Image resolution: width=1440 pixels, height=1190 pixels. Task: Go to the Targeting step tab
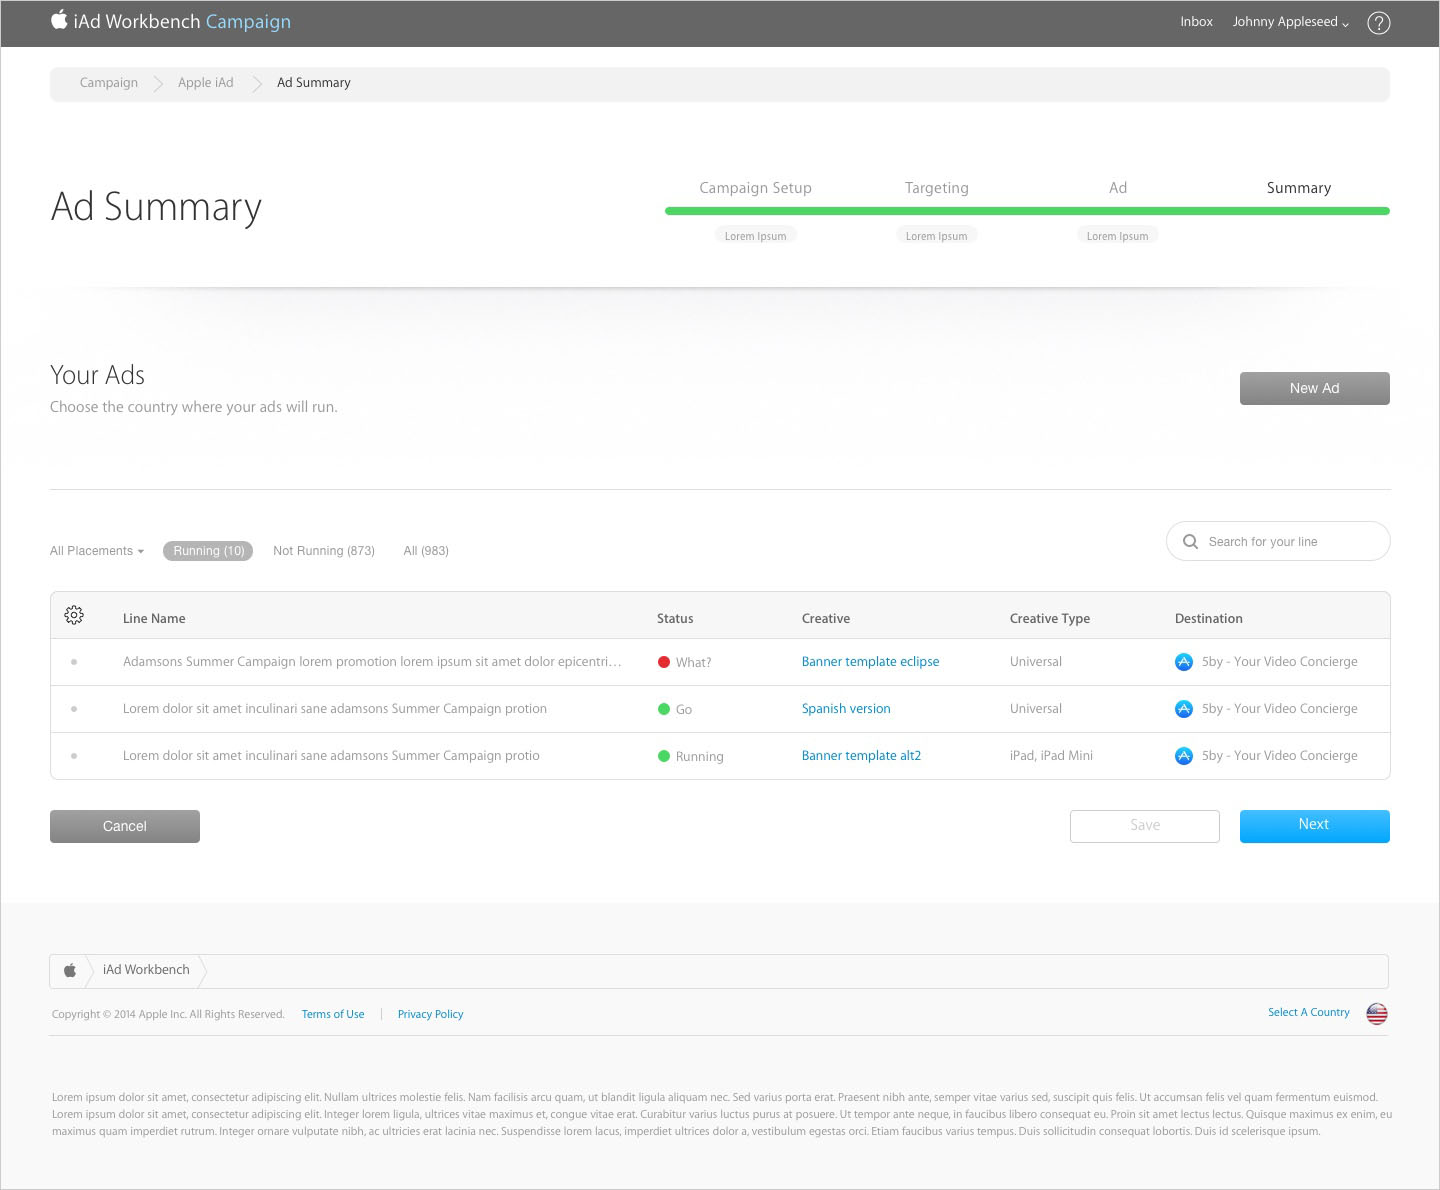[x=936, y=188]
